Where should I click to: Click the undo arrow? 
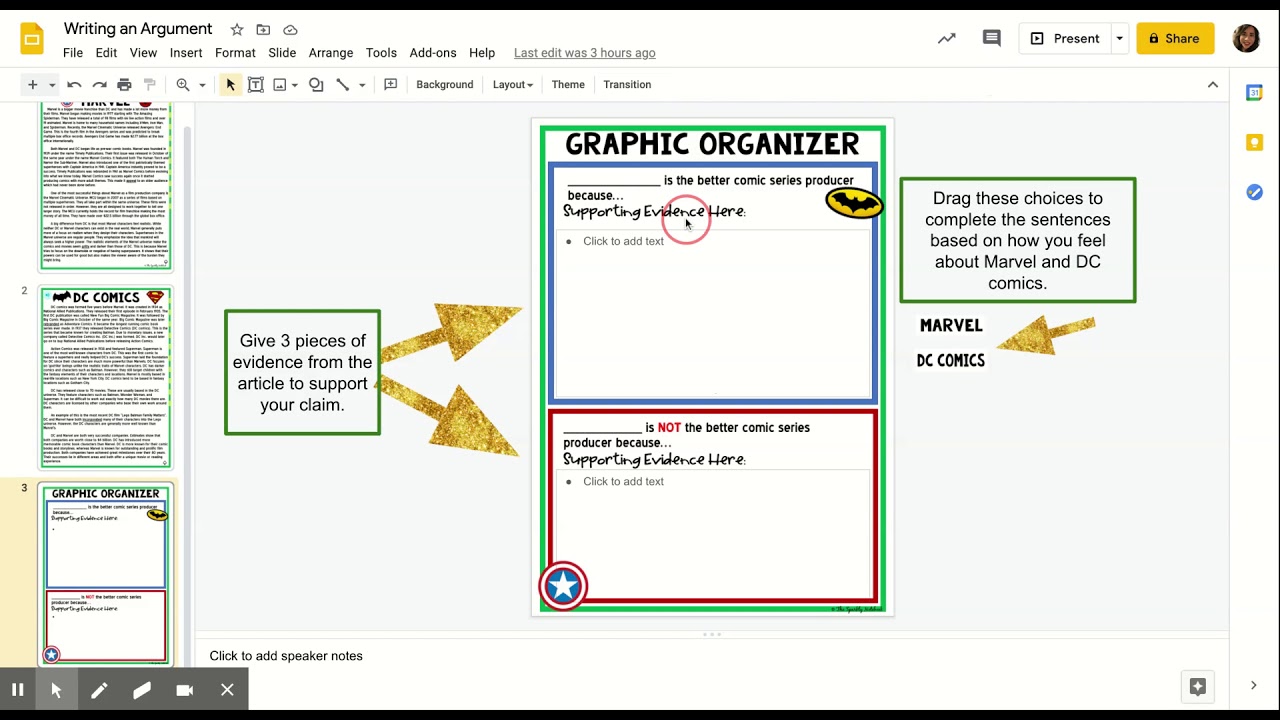click(x=74, y=85)
